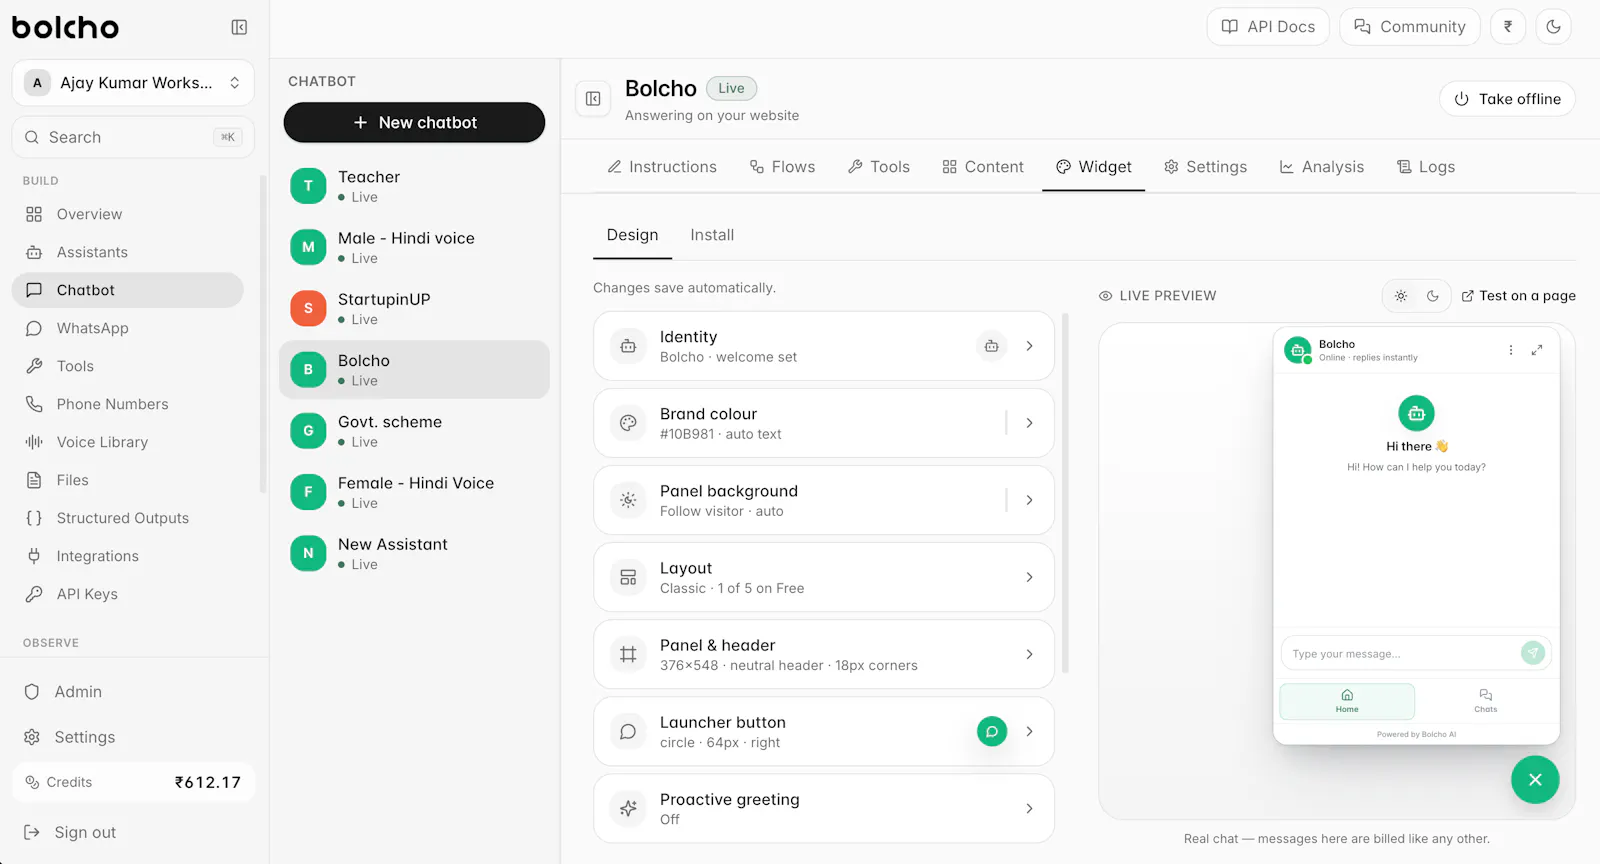This screenshot has height=864, width=1600.
Task: Create a New chatbot
Action: pyautogui.click(x=414, y=122)
